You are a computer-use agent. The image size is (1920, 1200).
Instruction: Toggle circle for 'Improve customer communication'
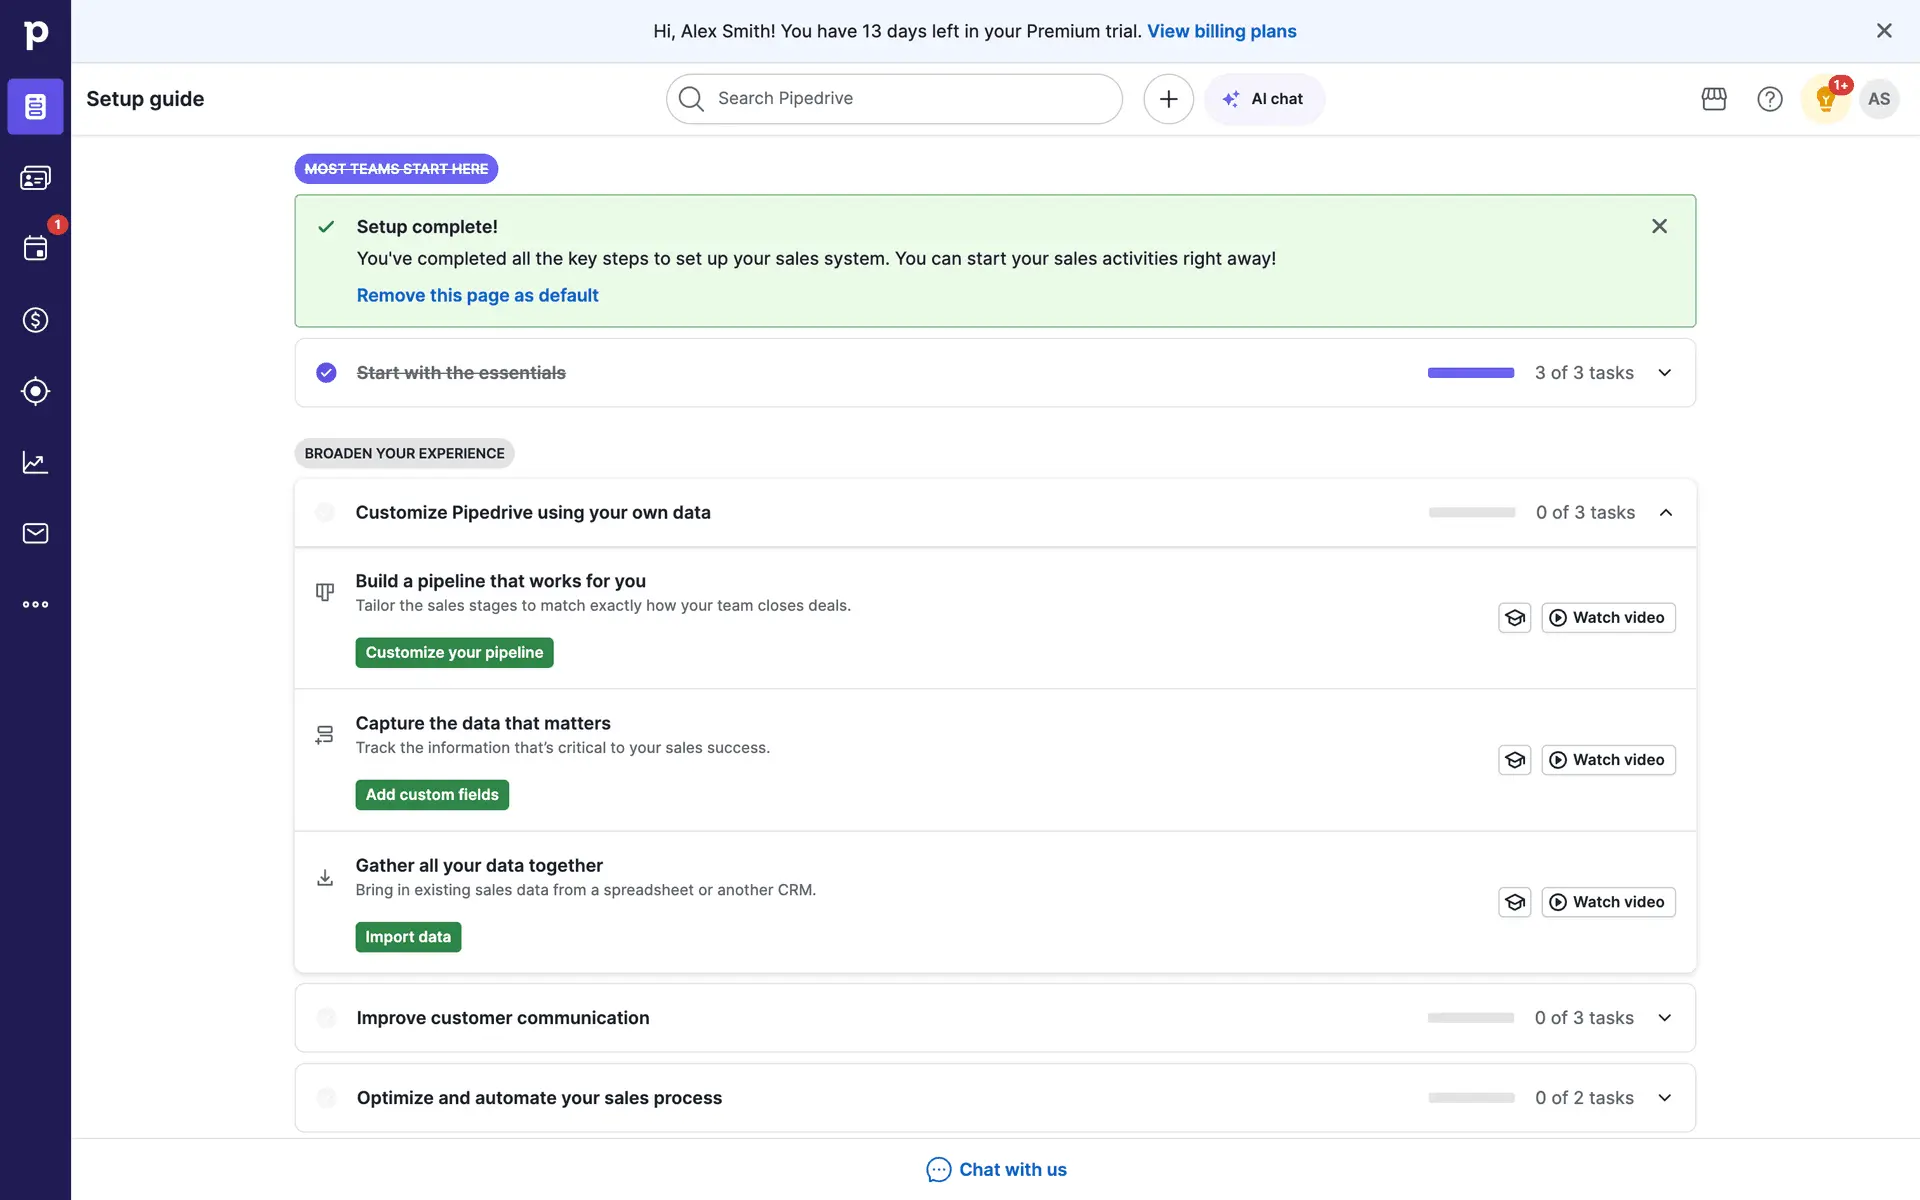326,1018
